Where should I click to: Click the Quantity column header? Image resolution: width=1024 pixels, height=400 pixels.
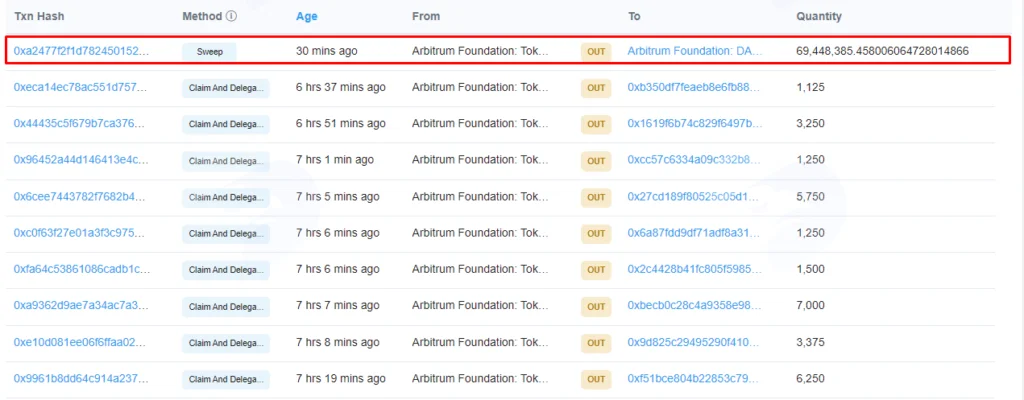[x=818, y=16]
